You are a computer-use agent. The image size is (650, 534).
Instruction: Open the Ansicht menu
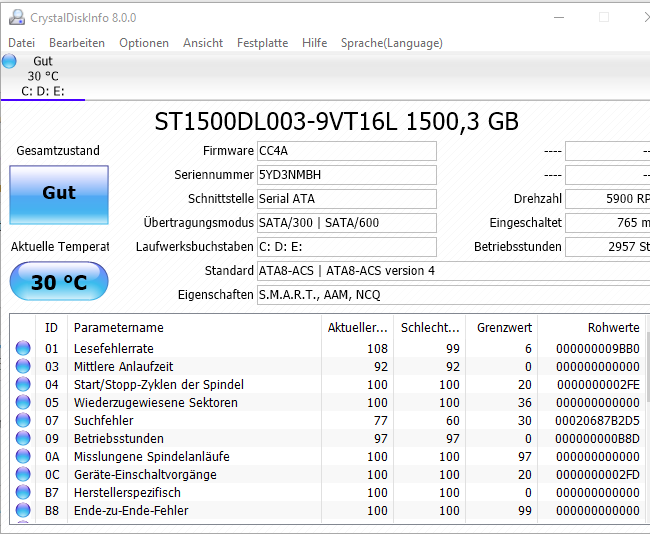click(x=203, y=43)
